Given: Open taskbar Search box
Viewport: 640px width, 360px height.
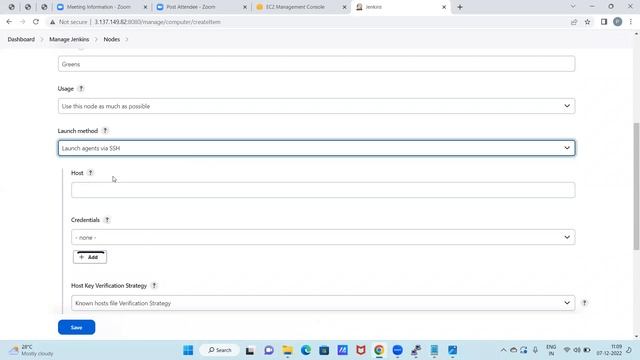Looking at the screenshot, I should [220, 350].
